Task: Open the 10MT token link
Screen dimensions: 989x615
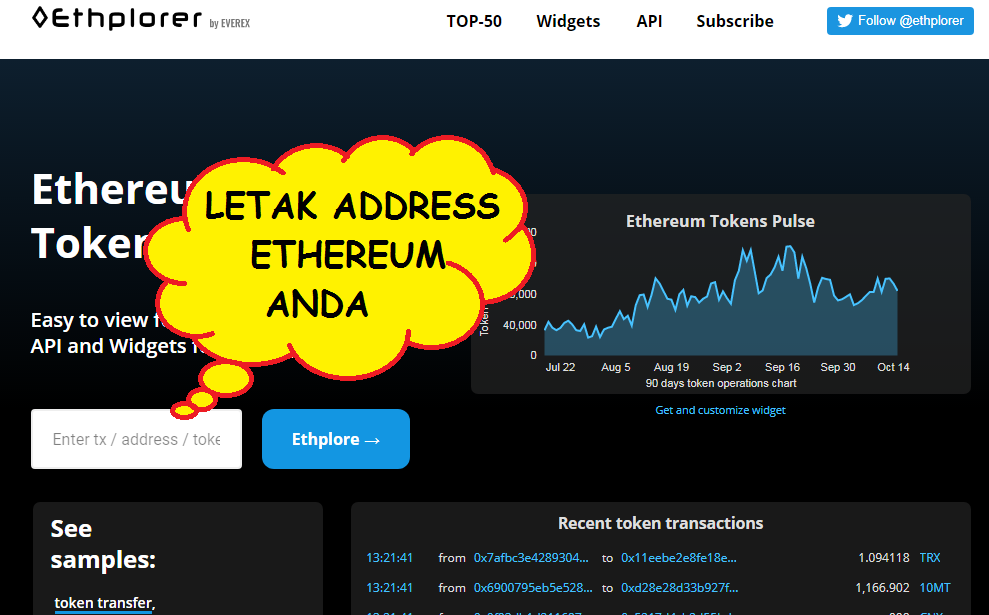Action: coord(935,588)
